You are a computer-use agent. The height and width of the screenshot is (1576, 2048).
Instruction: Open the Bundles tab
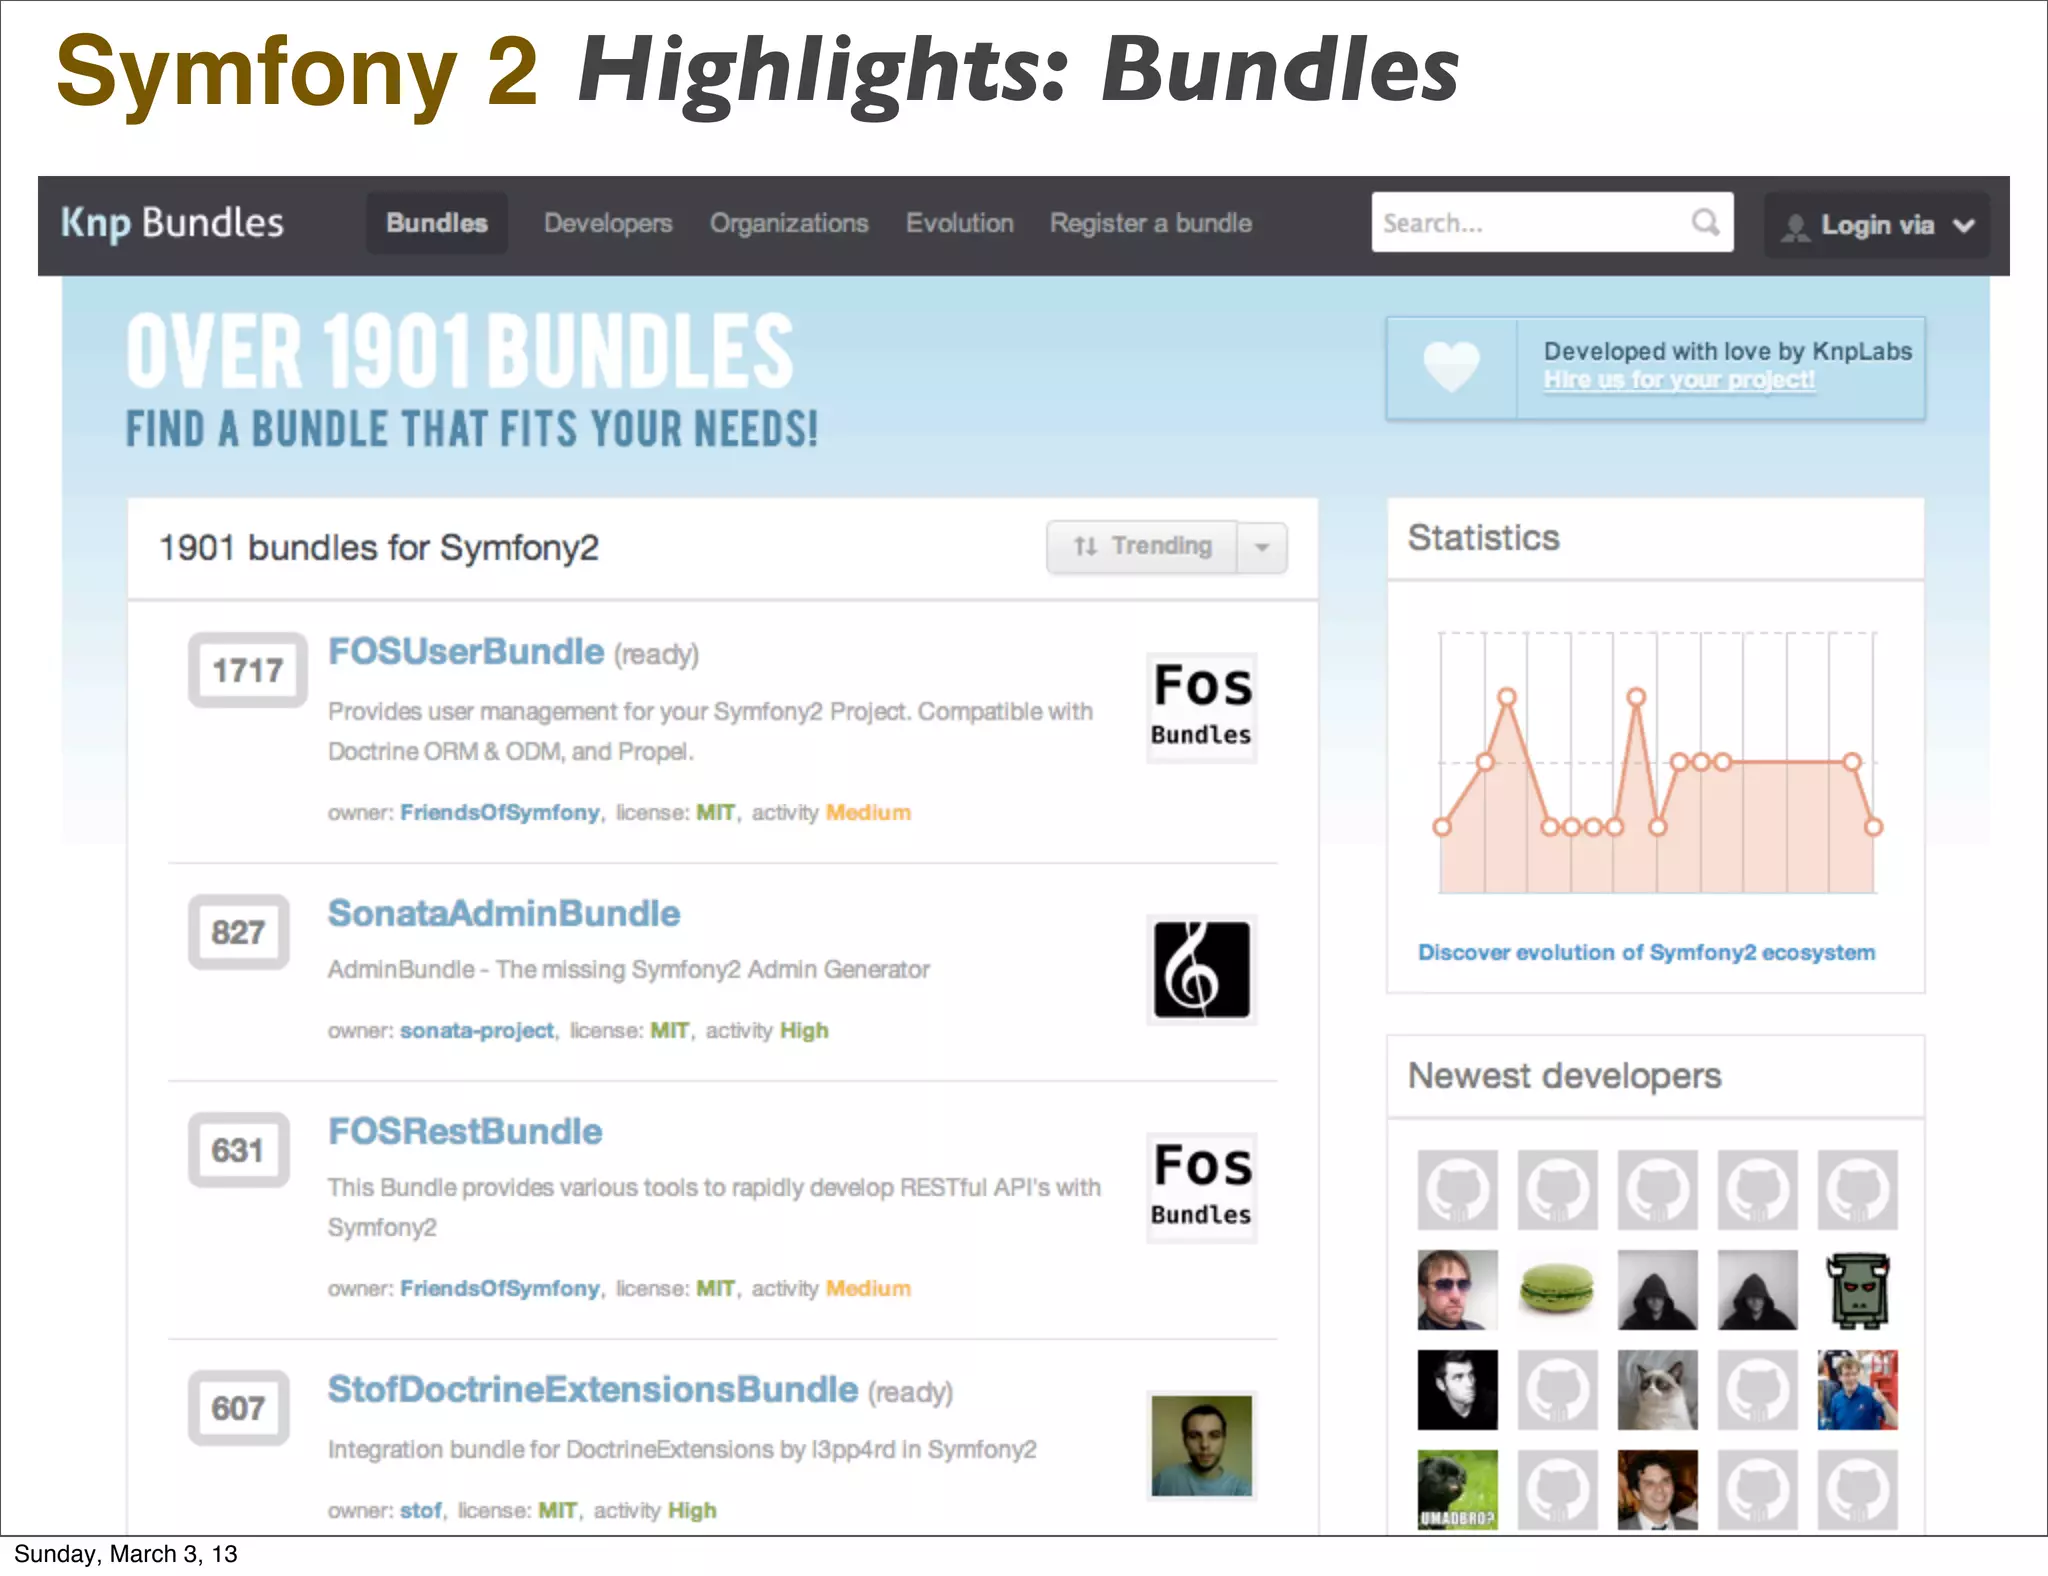[437, 223]
